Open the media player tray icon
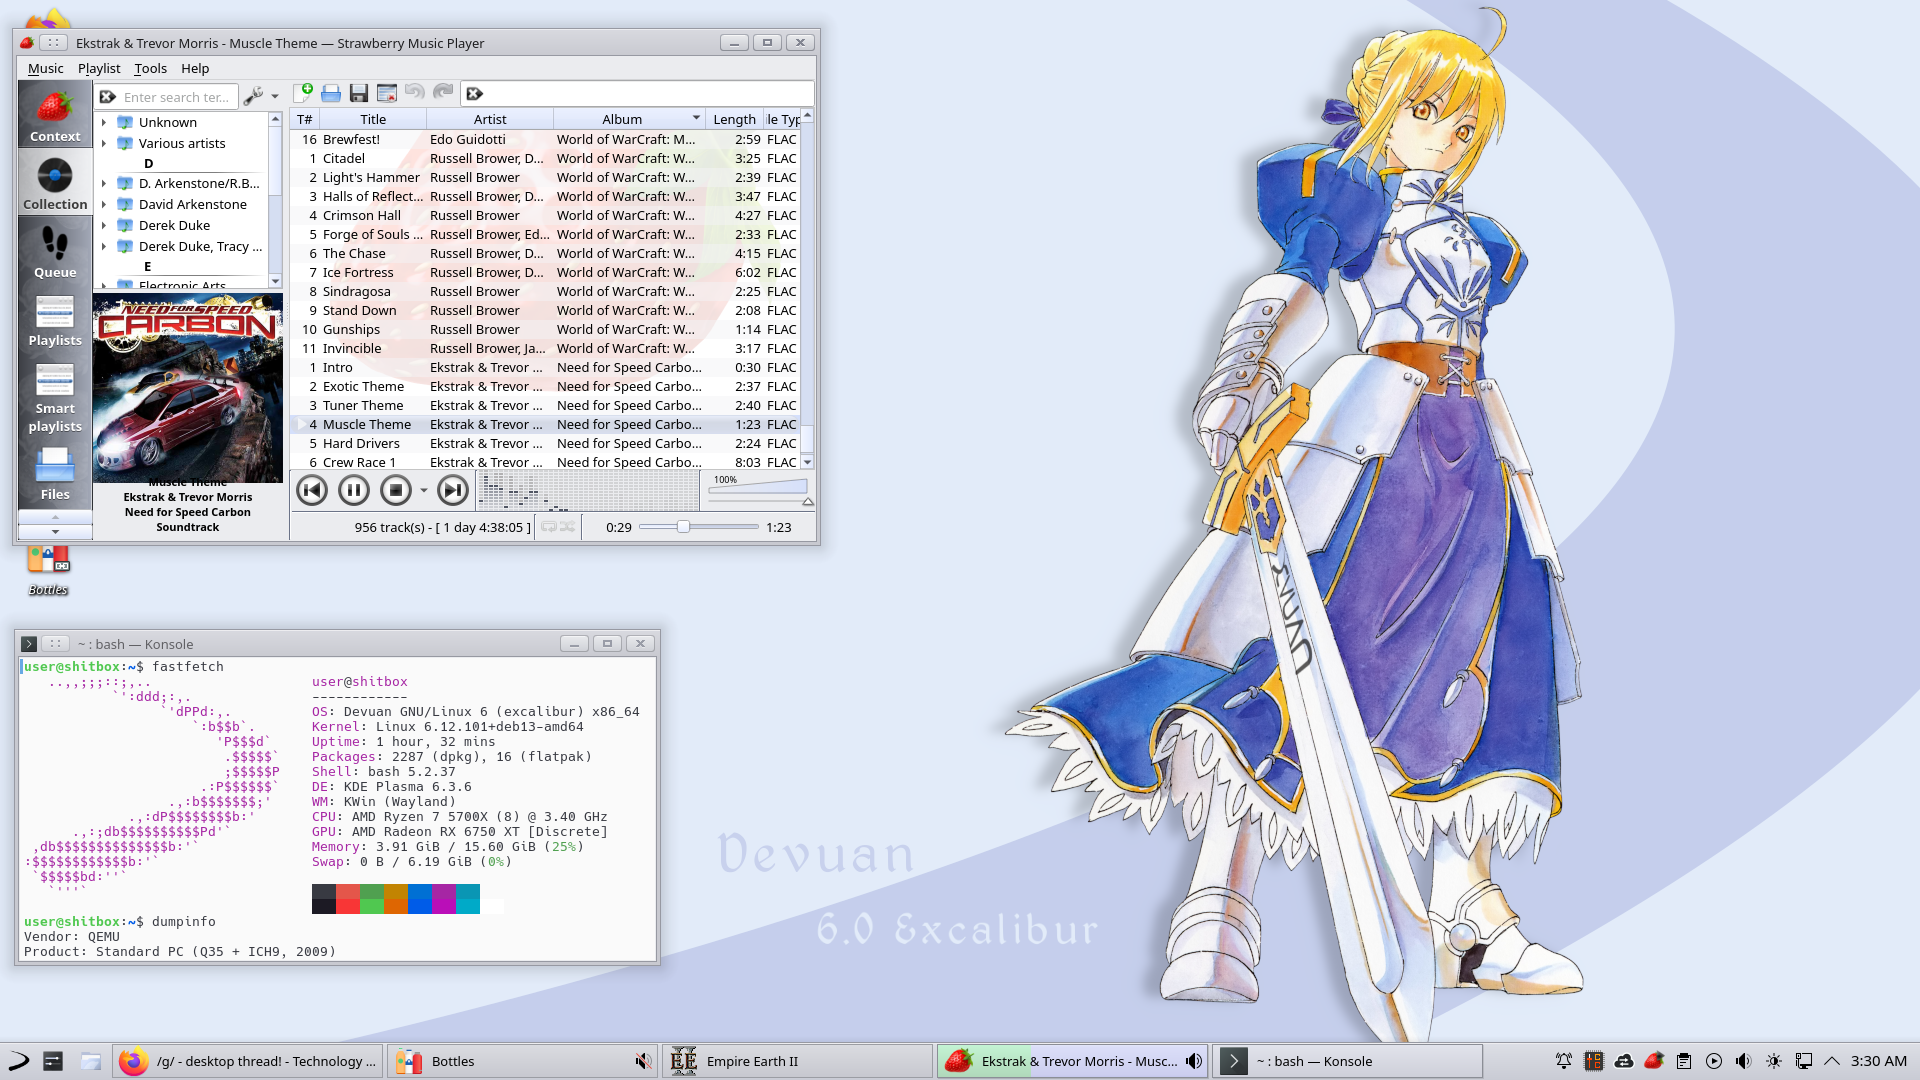Image resolution: width=1920 pixels, height=1080 pixels. point(1714,1061)
